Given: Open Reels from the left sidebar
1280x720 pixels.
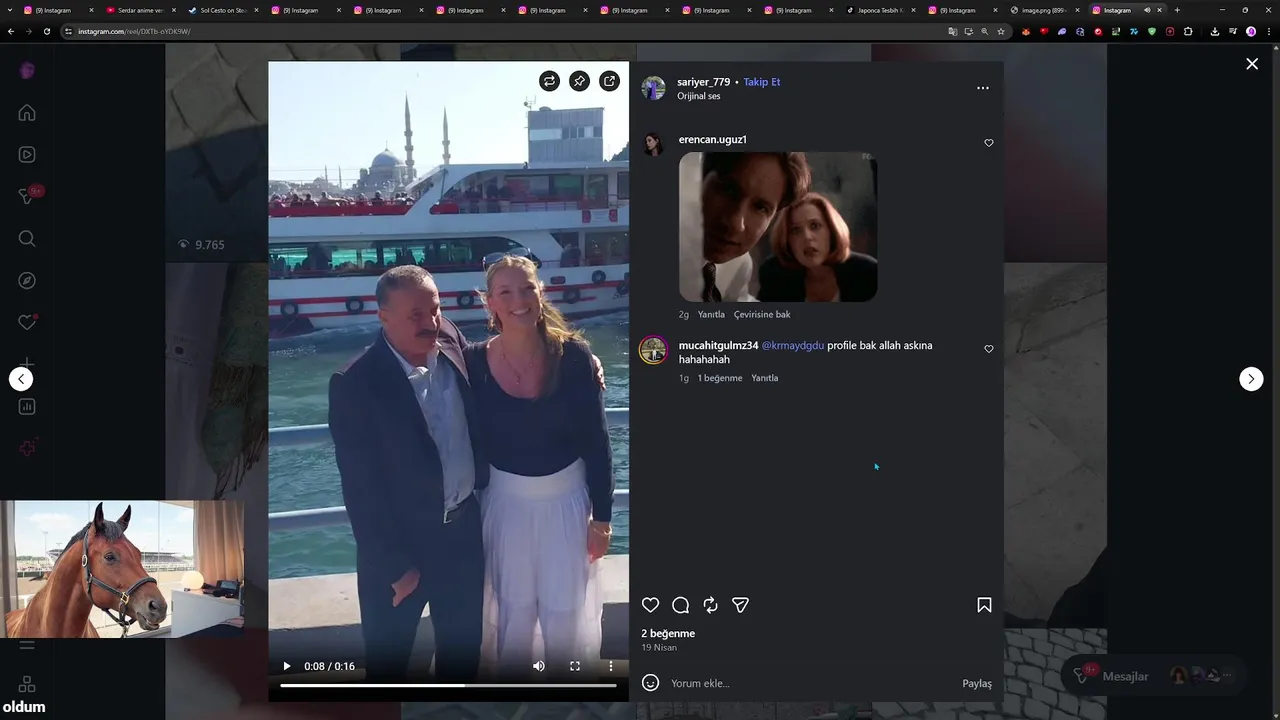Looking at the screenshot, I should point(27,155).
